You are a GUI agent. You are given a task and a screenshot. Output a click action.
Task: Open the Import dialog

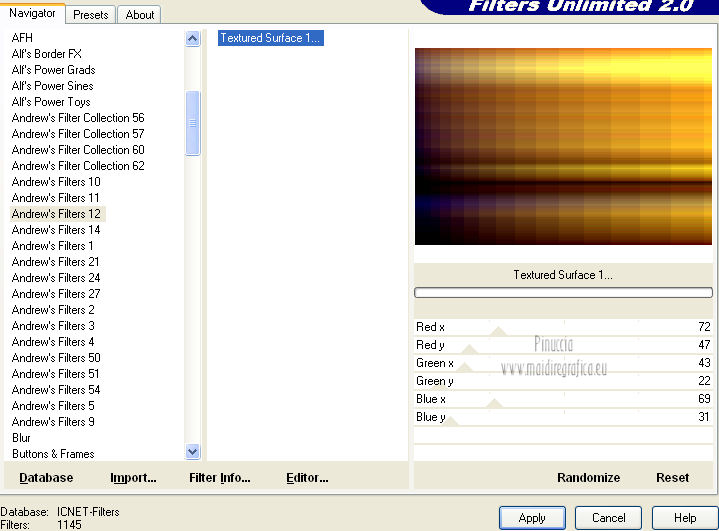(133, 478)
